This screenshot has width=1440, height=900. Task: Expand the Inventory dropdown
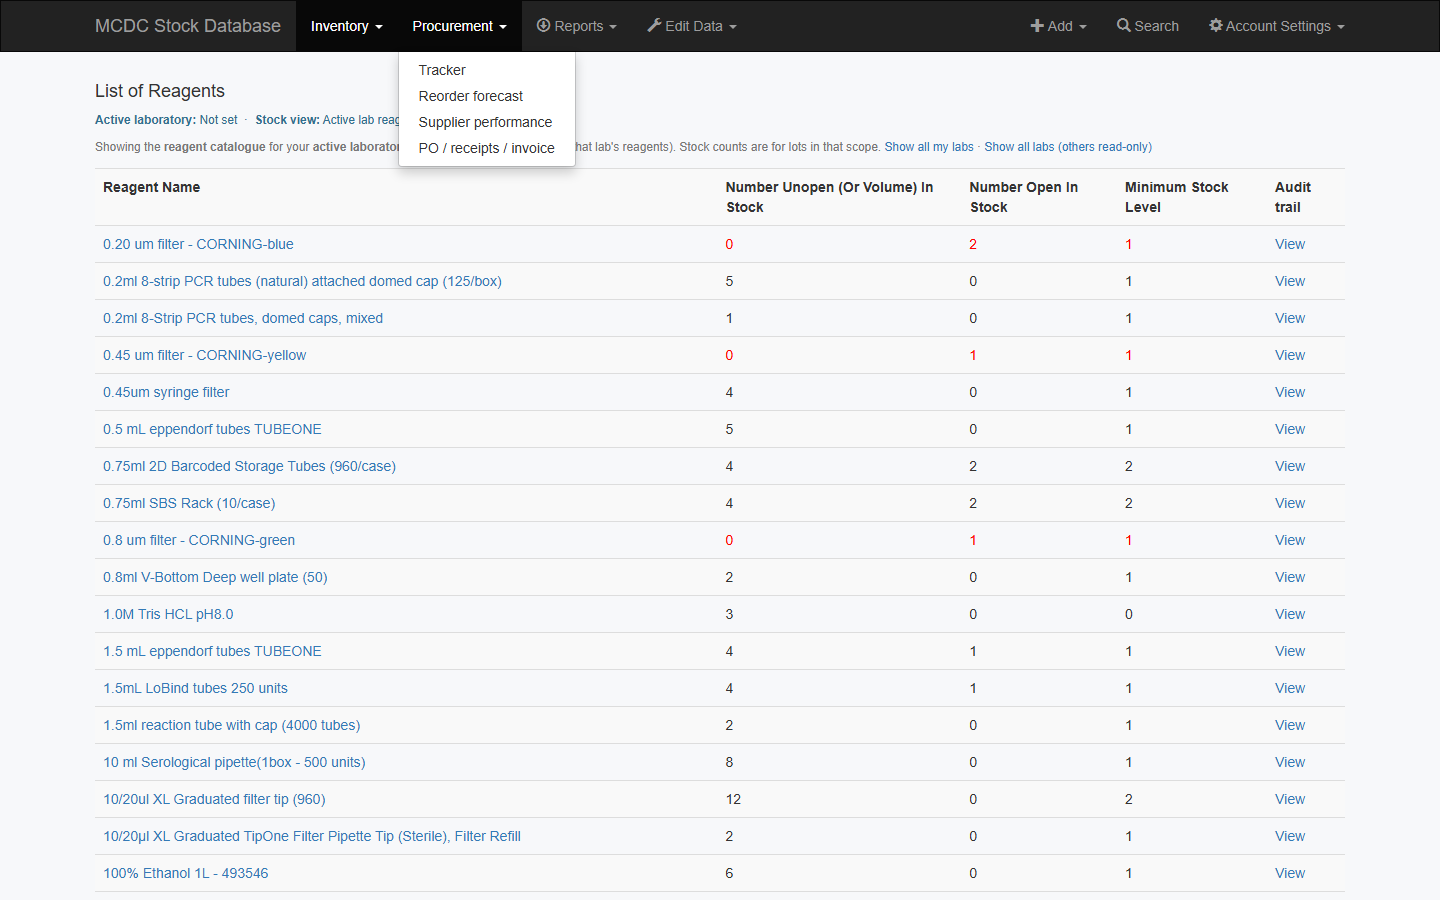pyautogui.click(x=346, y=26)
